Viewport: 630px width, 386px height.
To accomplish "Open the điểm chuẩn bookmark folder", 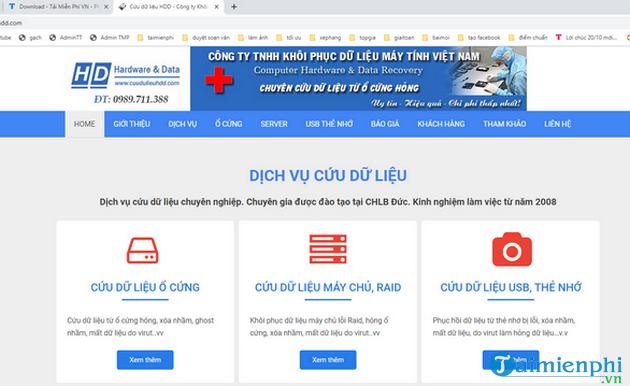I will (528, 37).
